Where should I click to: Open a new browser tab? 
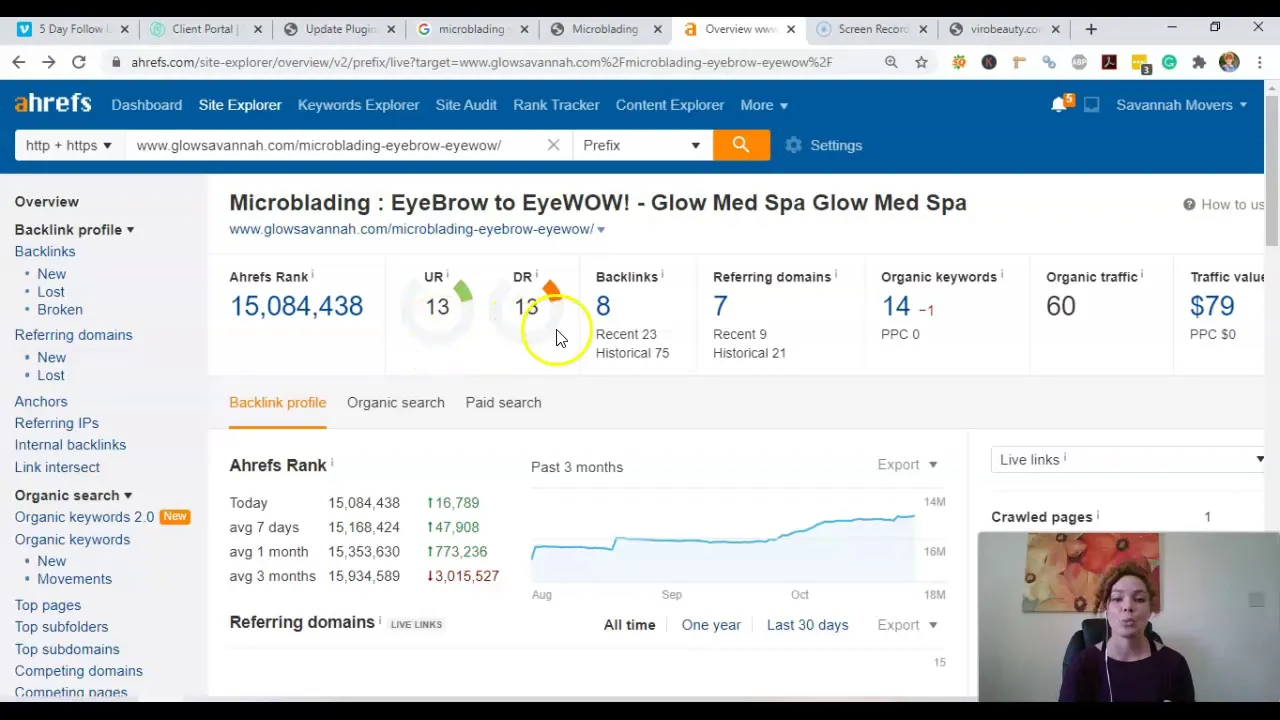(1091, 29)
